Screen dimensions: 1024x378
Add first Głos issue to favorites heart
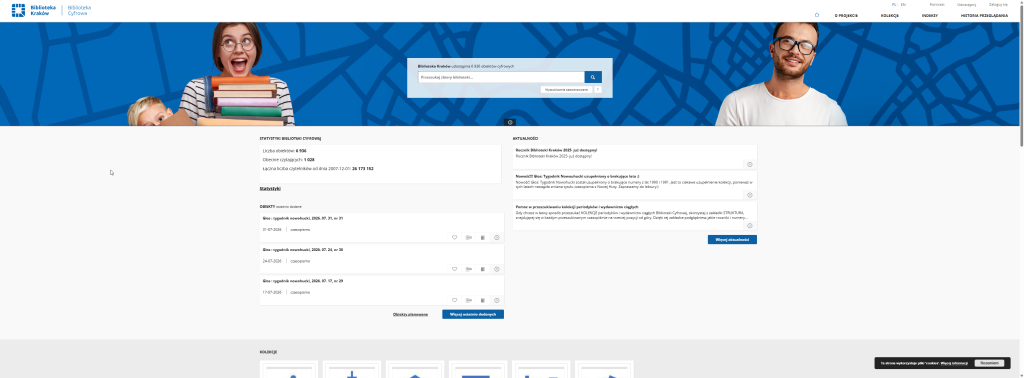(455, 238)
